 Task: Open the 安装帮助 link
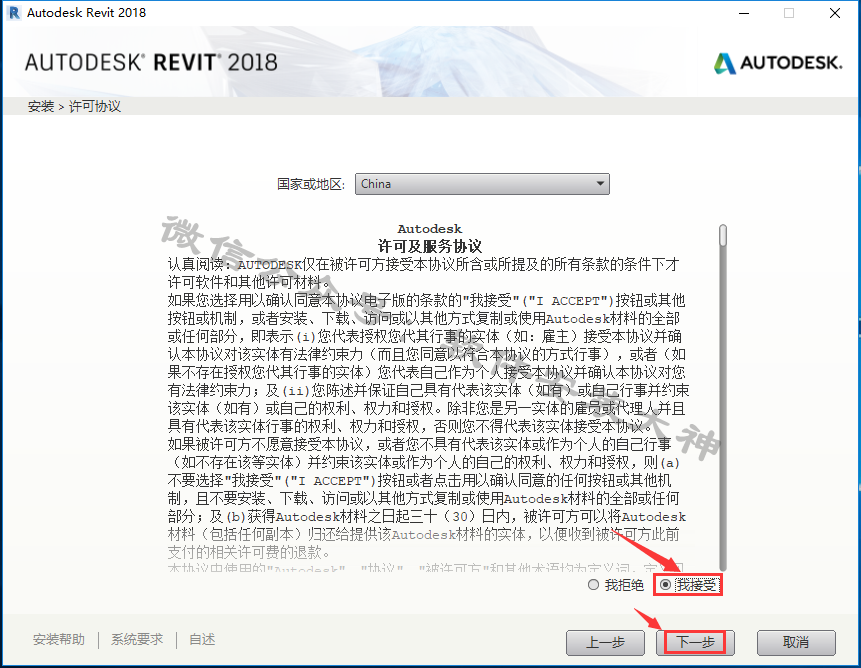pyautogui.click(x=59, y=639)
